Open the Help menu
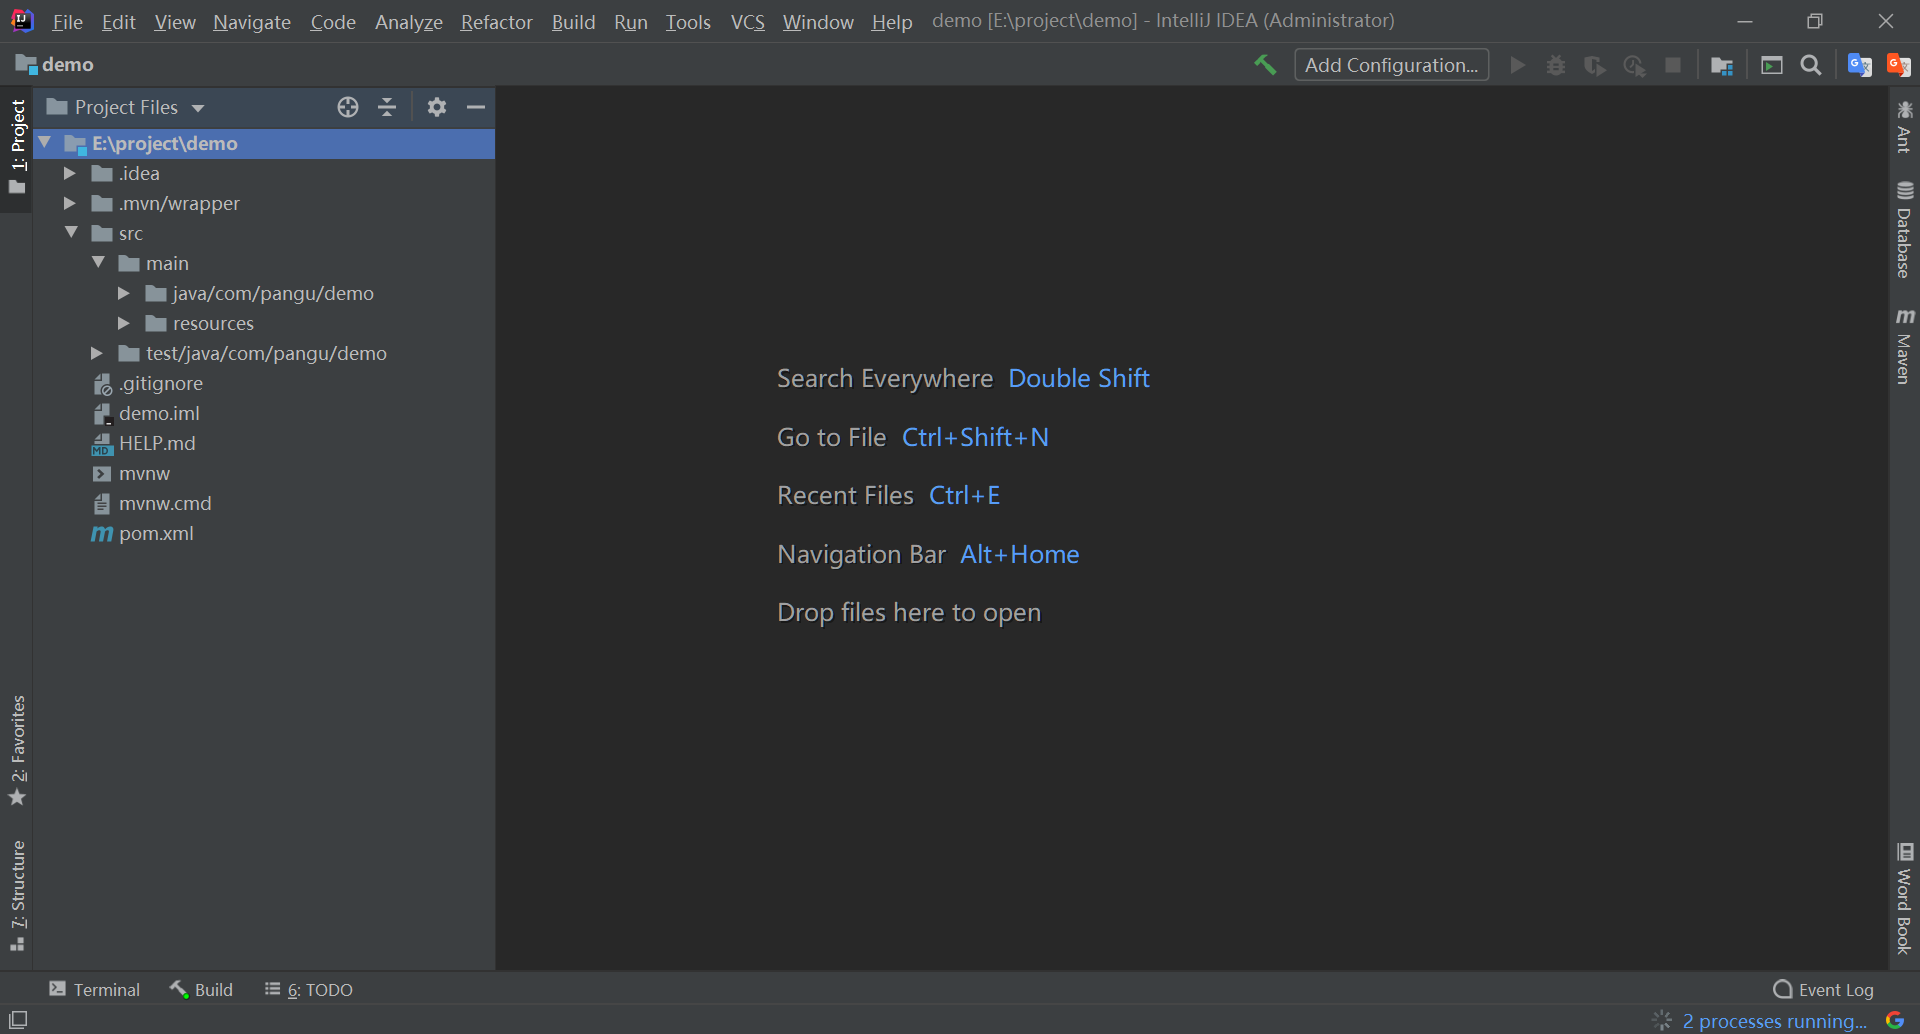Screen dimensions: 1920x1034 click(x=891, y=21)
